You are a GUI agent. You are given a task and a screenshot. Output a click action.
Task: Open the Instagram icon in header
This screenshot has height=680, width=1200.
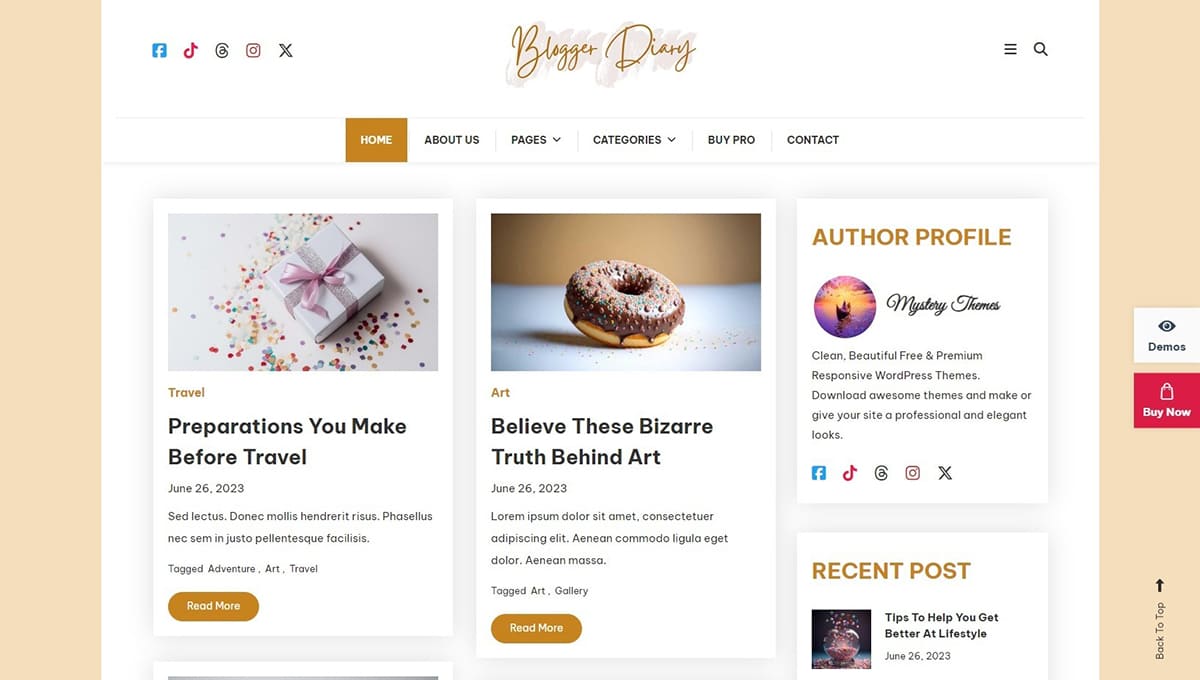click(x=253, y=50)
